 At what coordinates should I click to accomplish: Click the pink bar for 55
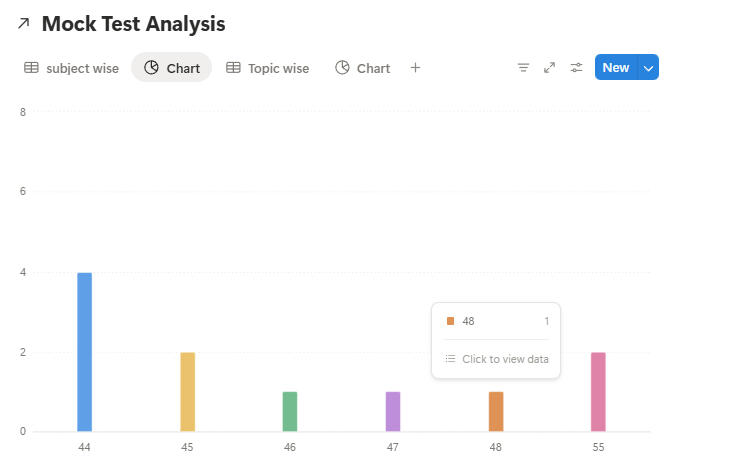coord(598,392)
